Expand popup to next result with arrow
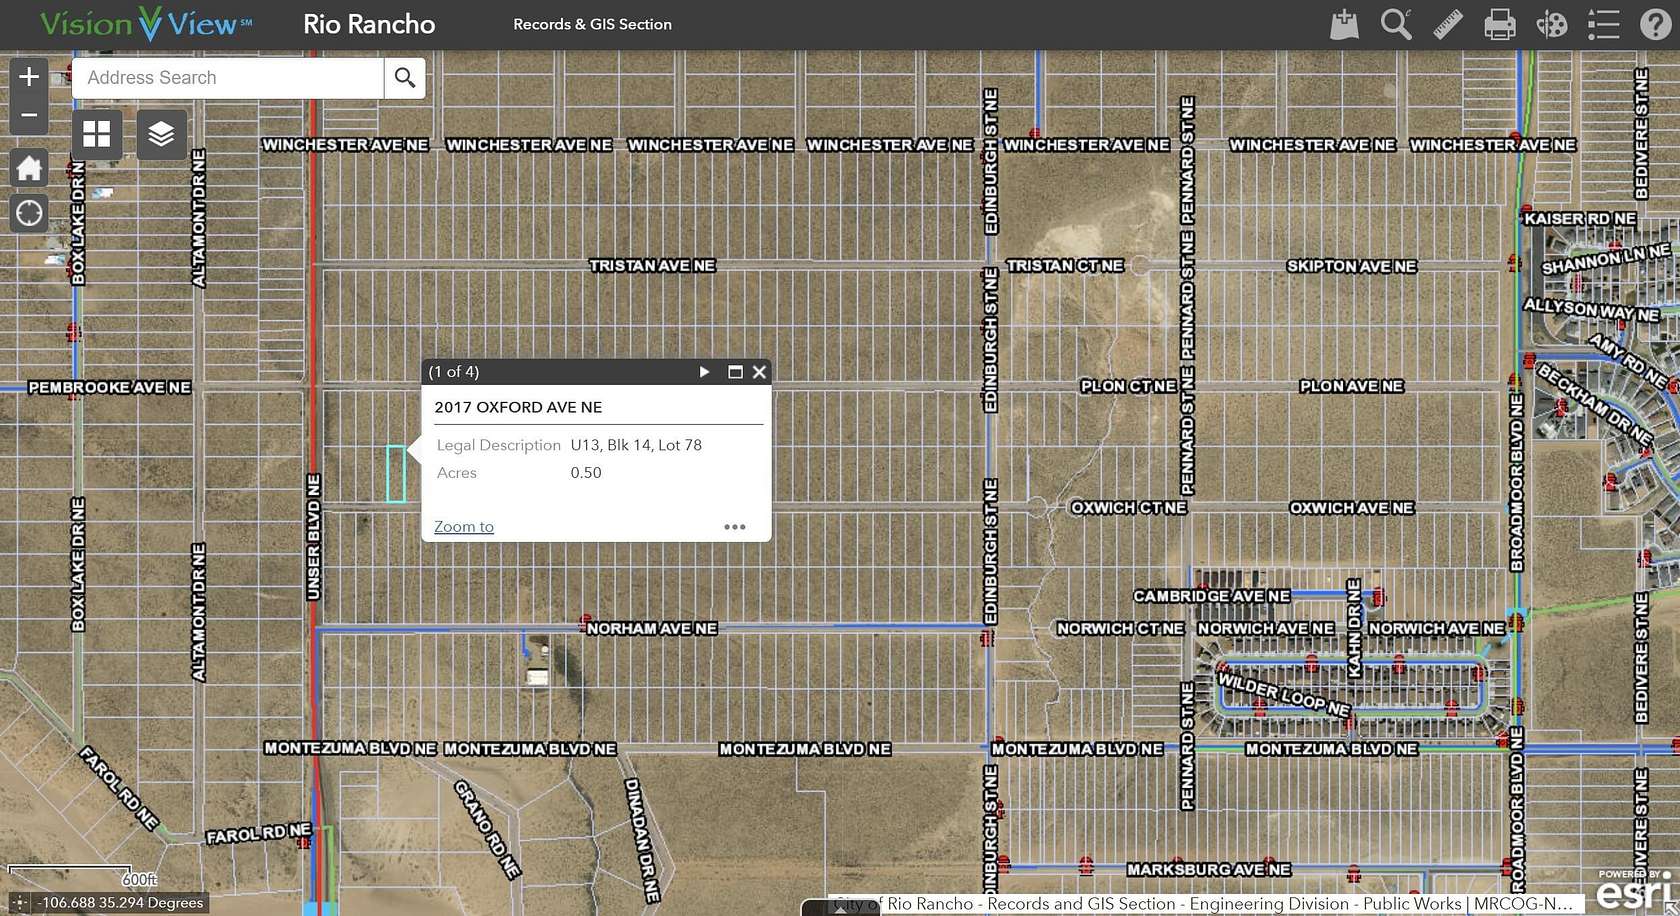 click(x=705, y=371)
